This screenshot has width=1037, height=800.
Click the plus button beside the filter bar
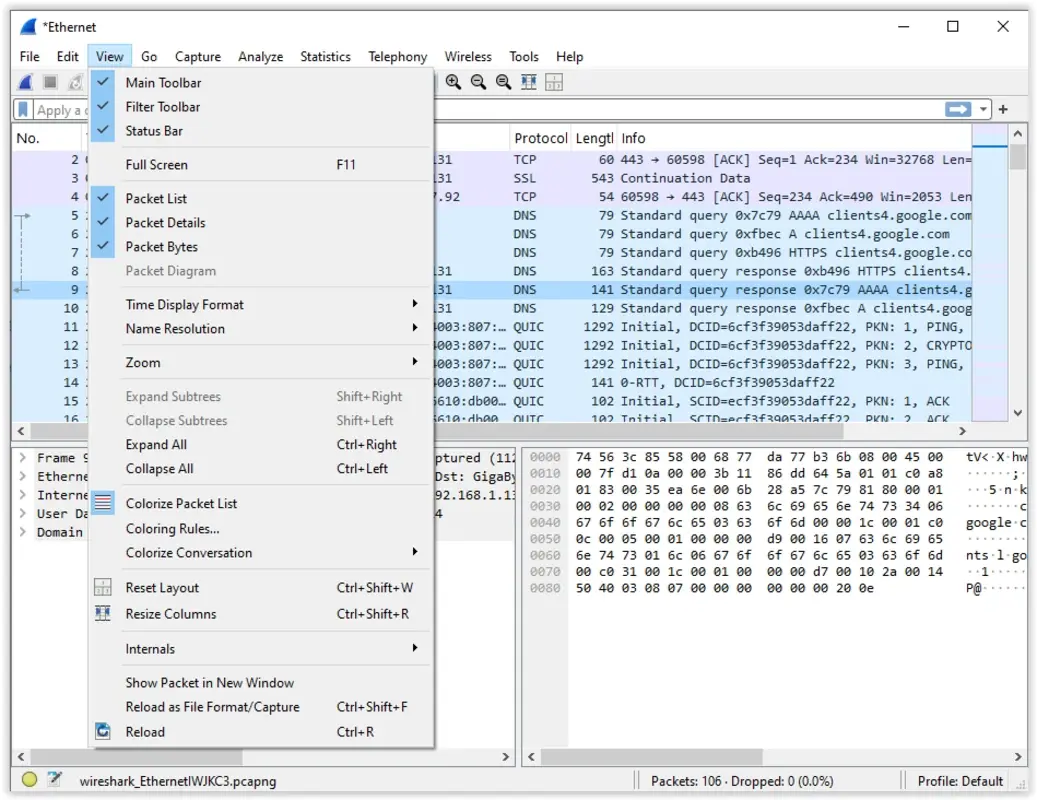(x=1001, y=110)
